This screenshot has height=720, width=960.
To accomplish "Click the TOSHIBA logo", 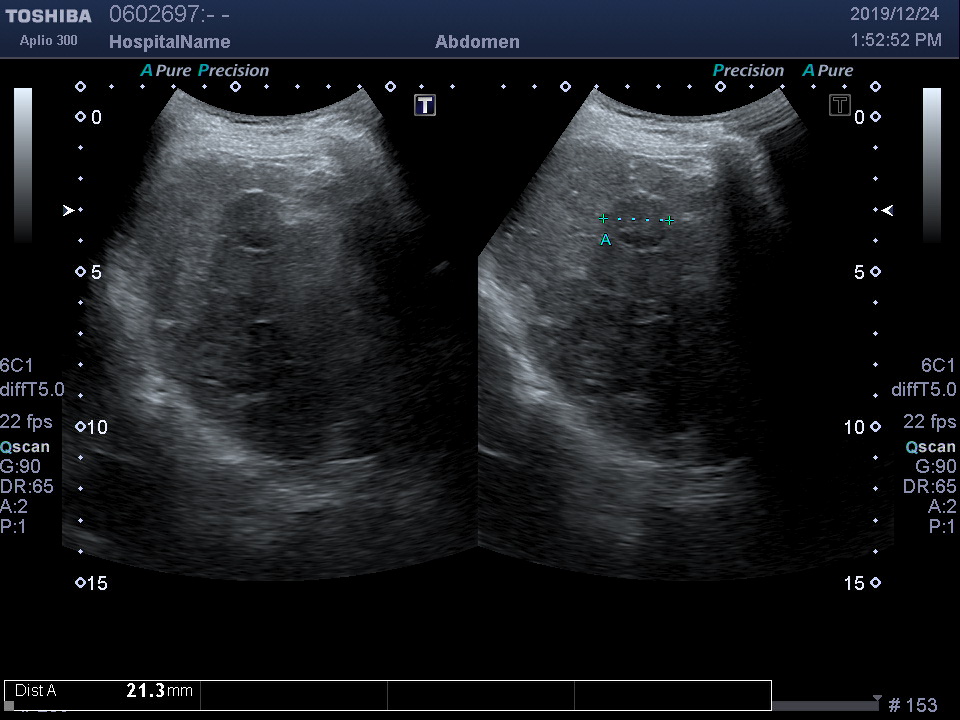I will [x=48, y=16].
